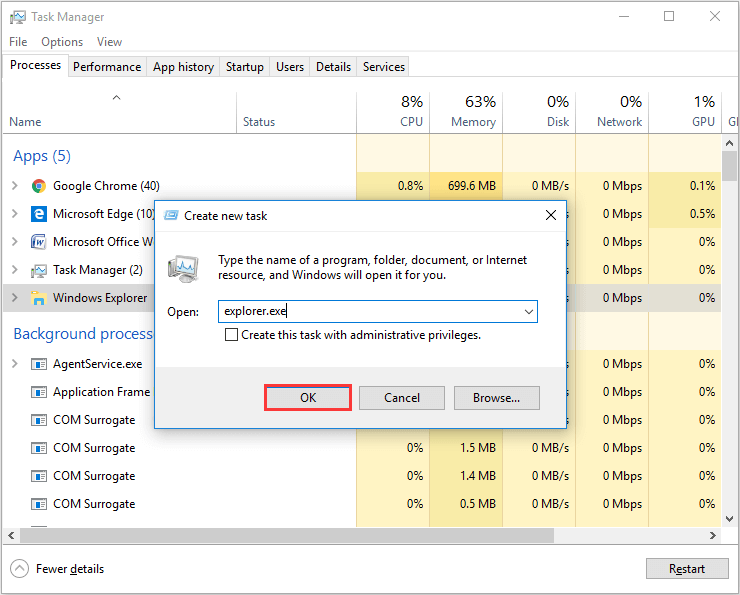Open the dropdown arrow in the Open field
The width and height of the screenshot is (740, 595).
(527, 312)
